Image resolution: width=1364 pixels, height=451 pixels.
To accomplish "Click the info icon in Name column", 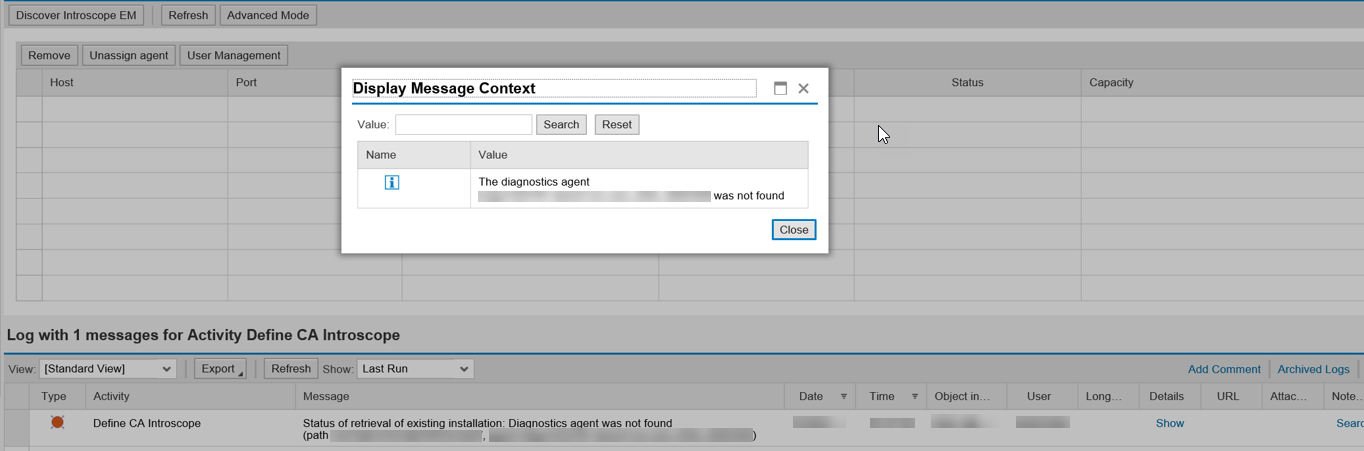I will click(392, 182).
